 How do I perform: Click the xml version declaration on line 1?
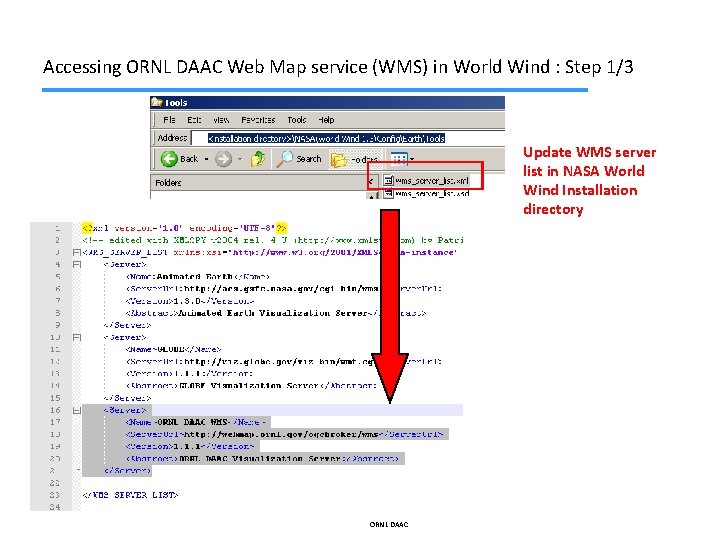tap(185, 228)
